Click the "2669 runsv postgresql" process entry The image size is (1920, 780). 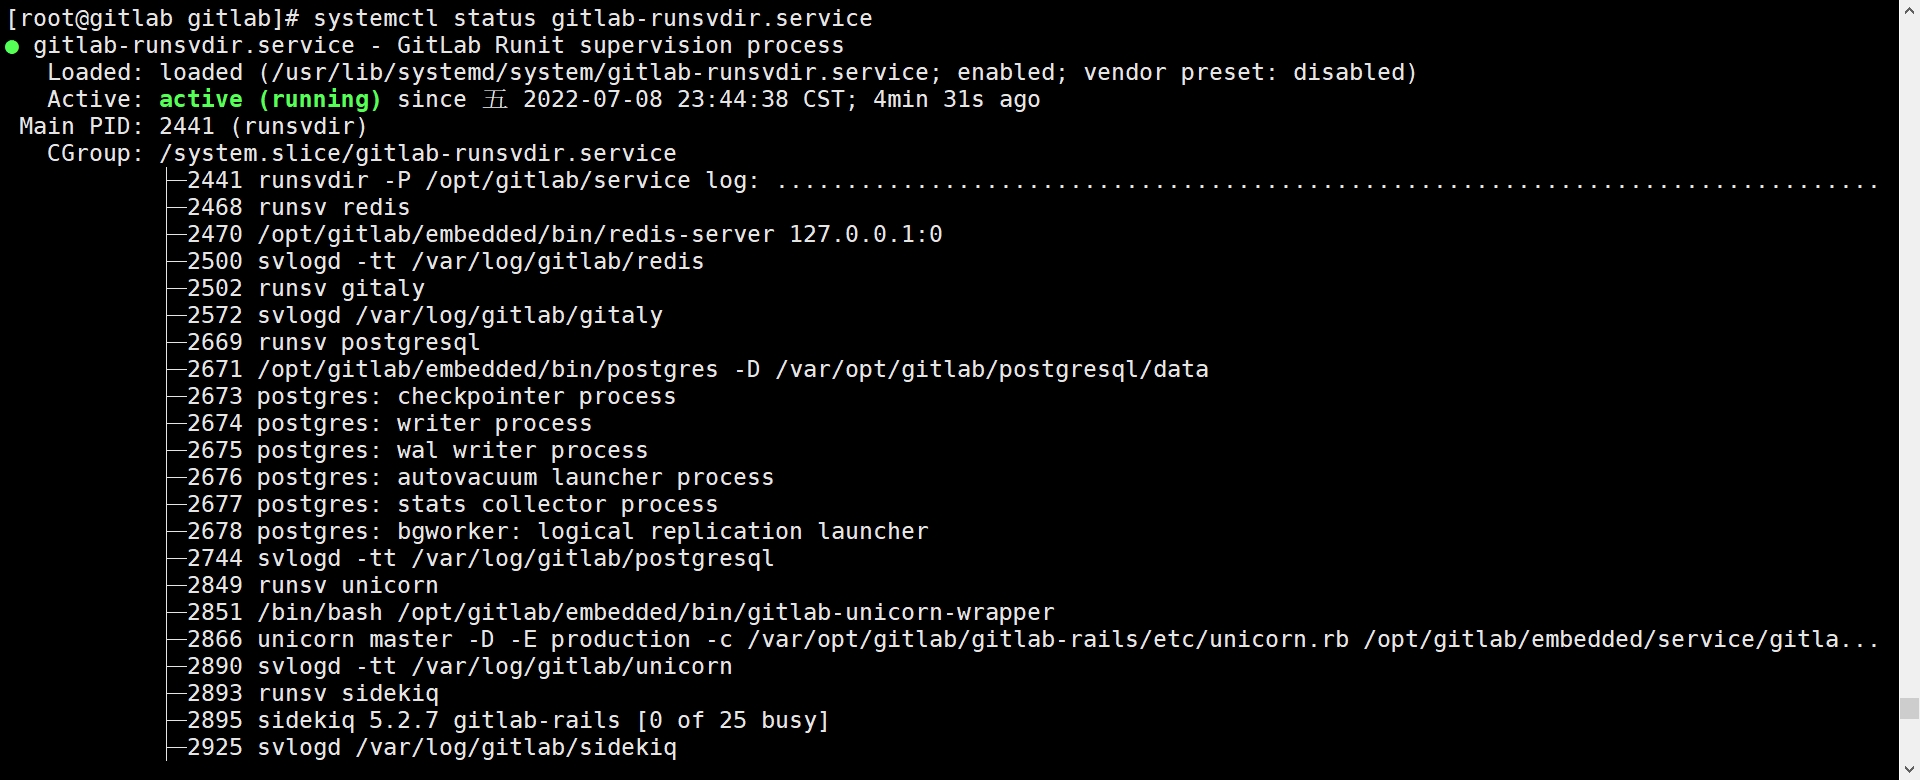pyautogui.click(x=333, y=343)
